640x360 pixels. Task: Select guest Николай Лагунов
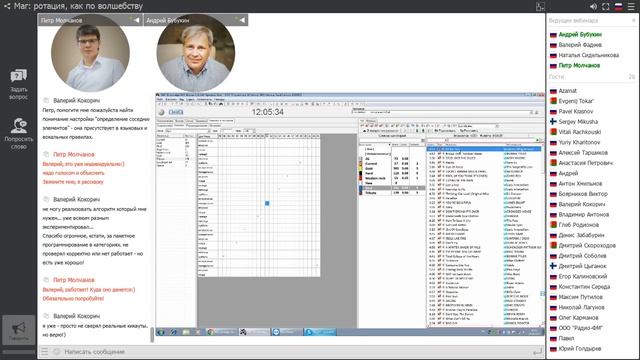(x=581, y=307)
